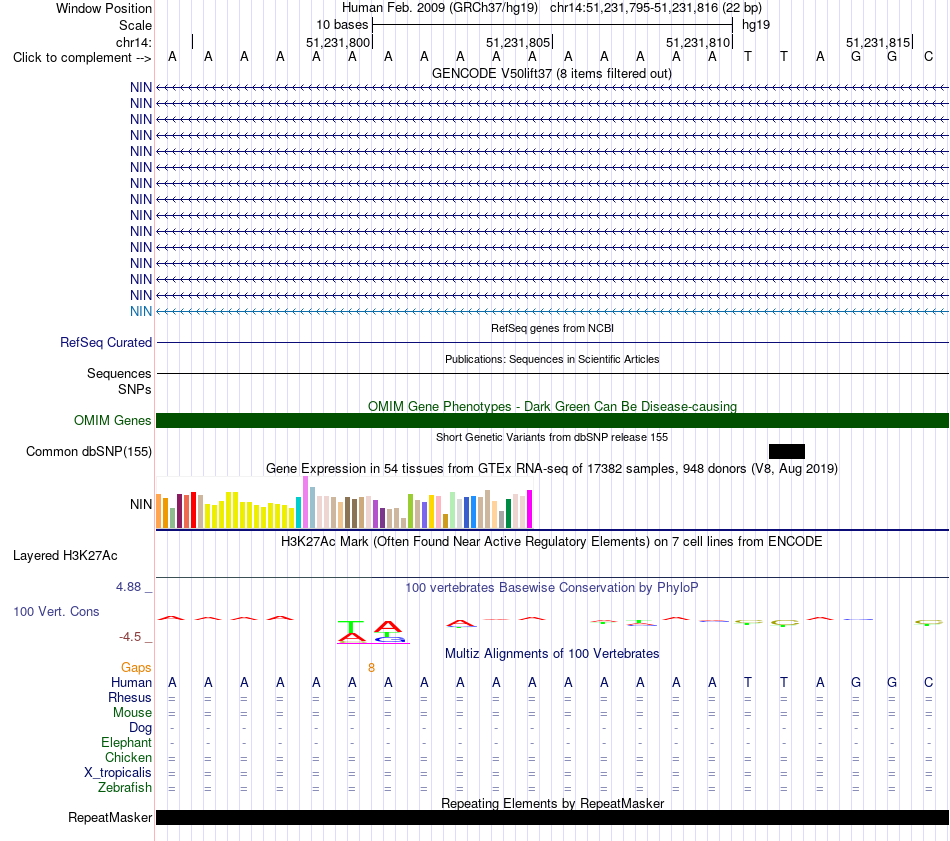
Task: Click the 51,231,815 position label
Action: pos(878,42)
